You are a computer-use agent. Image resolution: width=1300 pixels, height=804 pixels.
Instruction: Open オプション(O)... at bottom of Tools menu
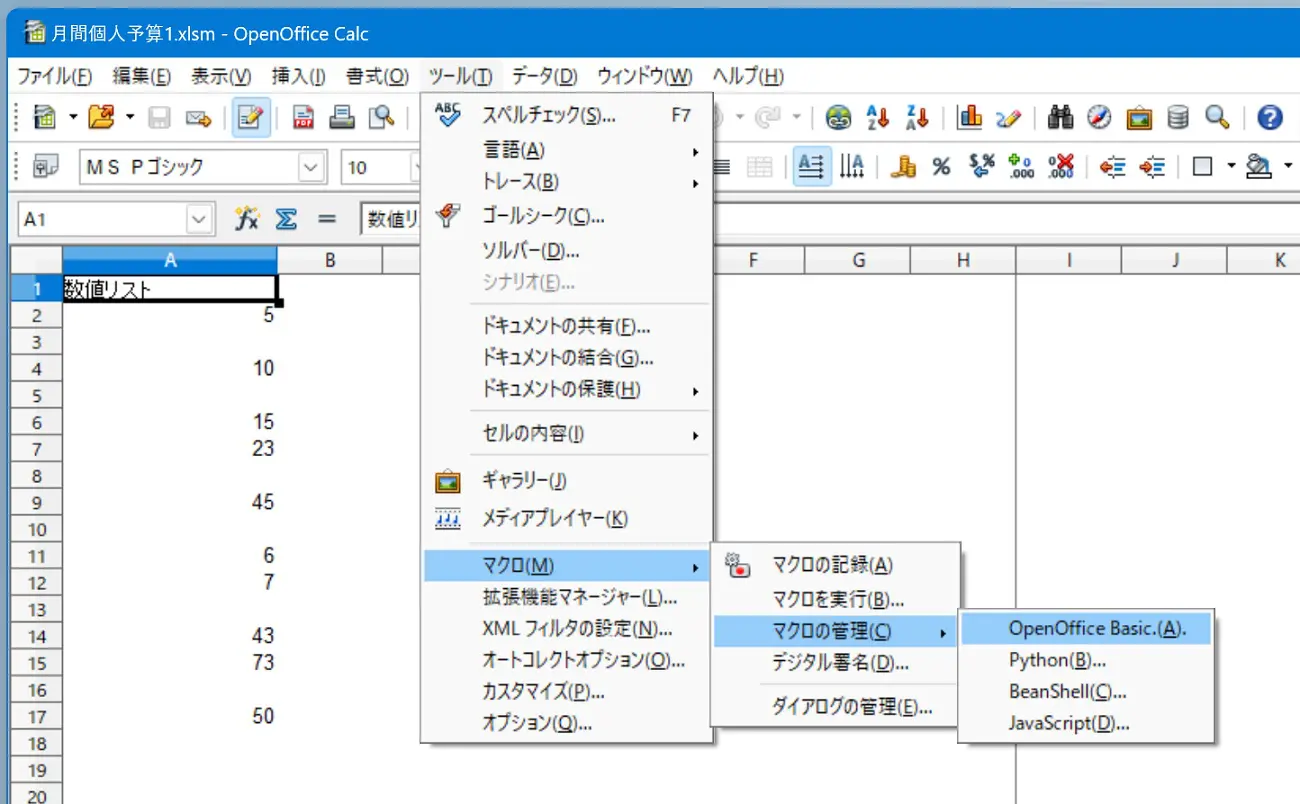[567, 723]
